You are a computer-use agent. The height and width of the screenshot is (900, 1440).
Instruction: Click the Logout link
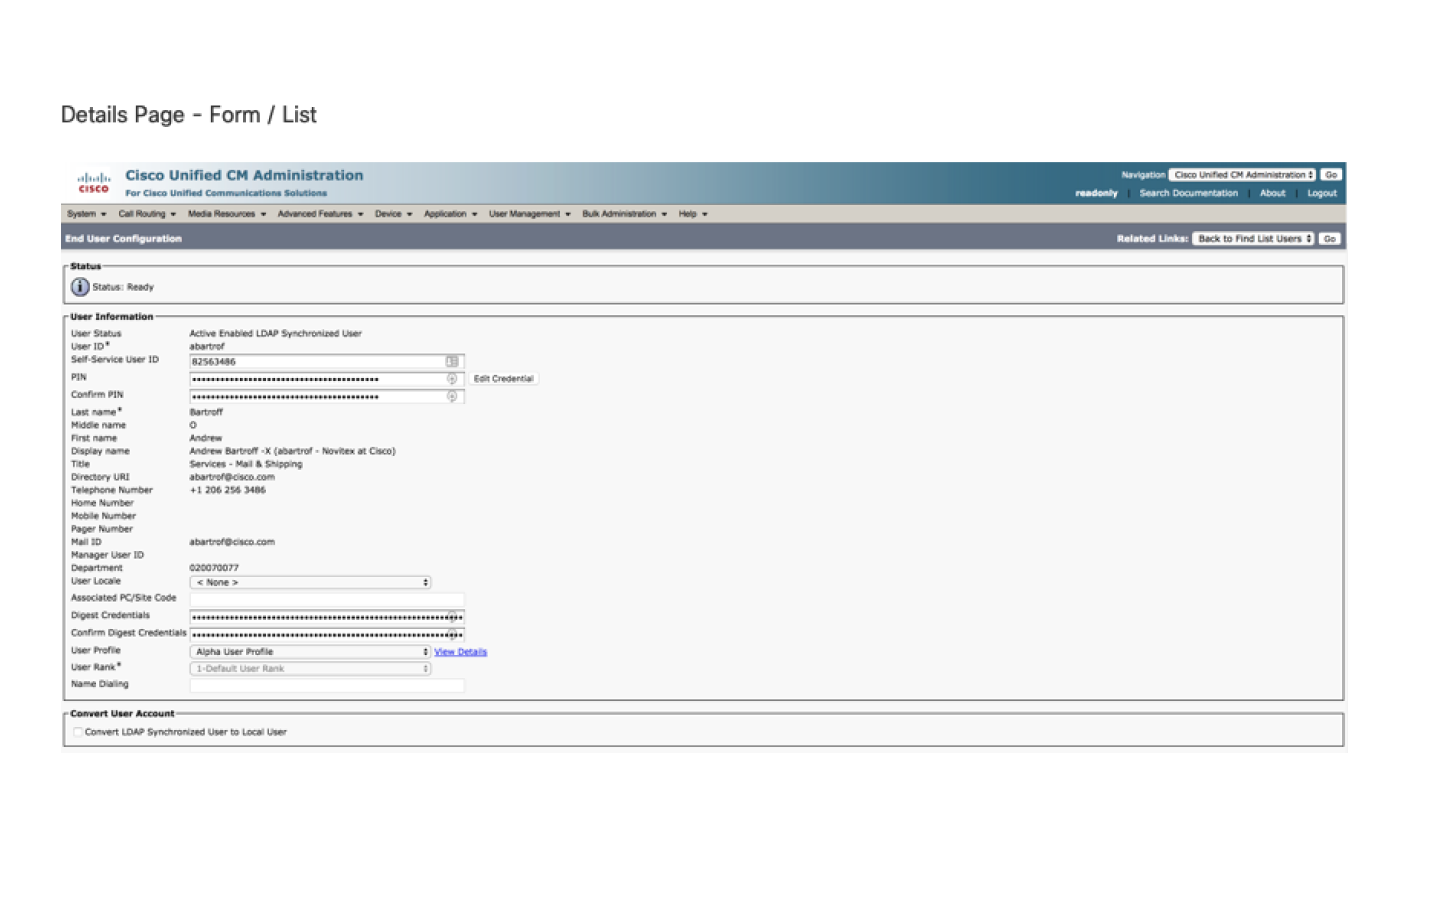pos(1321,193)
